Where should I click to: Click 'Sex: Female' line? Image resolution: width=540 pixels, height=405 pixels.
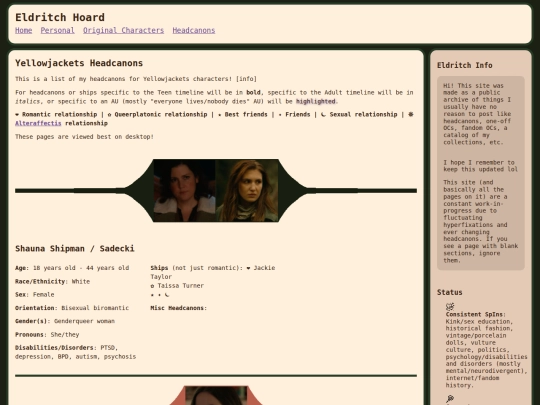click(34, 294)
